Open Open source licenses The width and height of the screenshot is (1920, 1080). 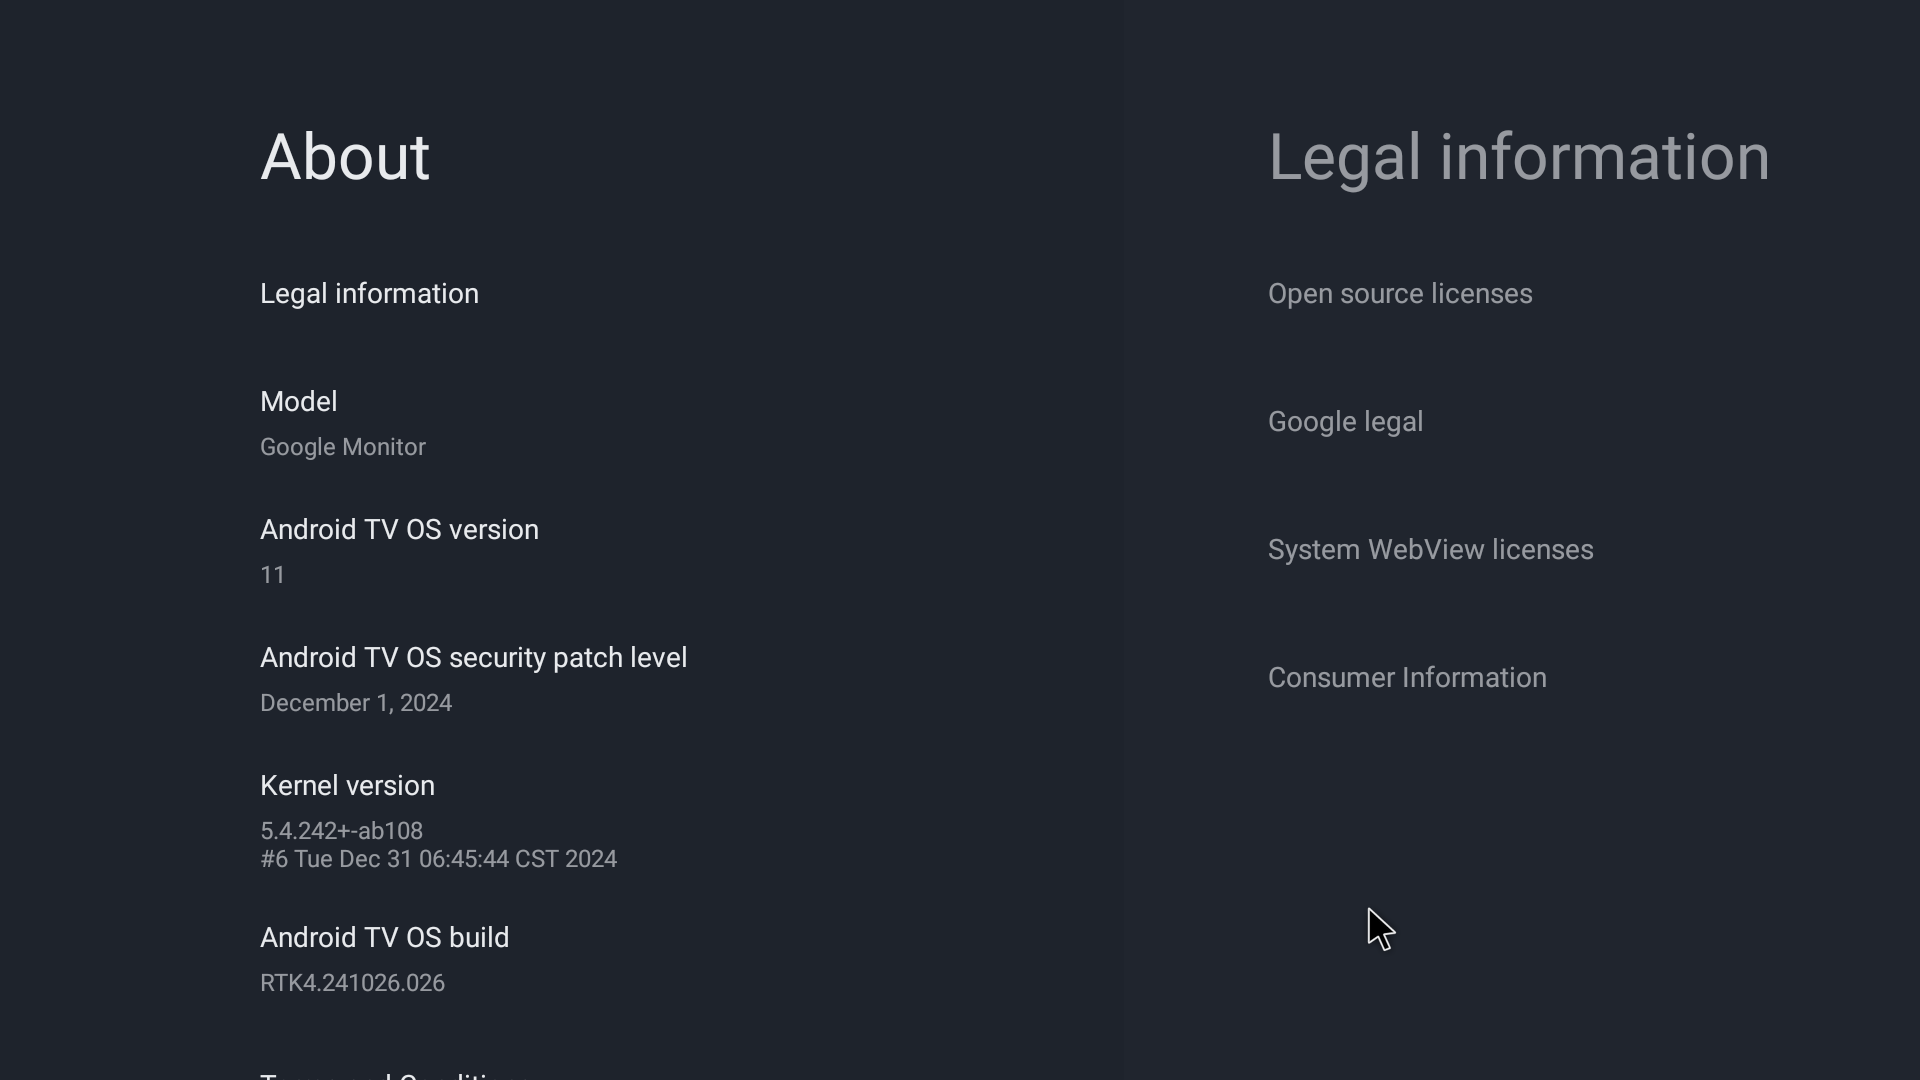[1399, 294]
